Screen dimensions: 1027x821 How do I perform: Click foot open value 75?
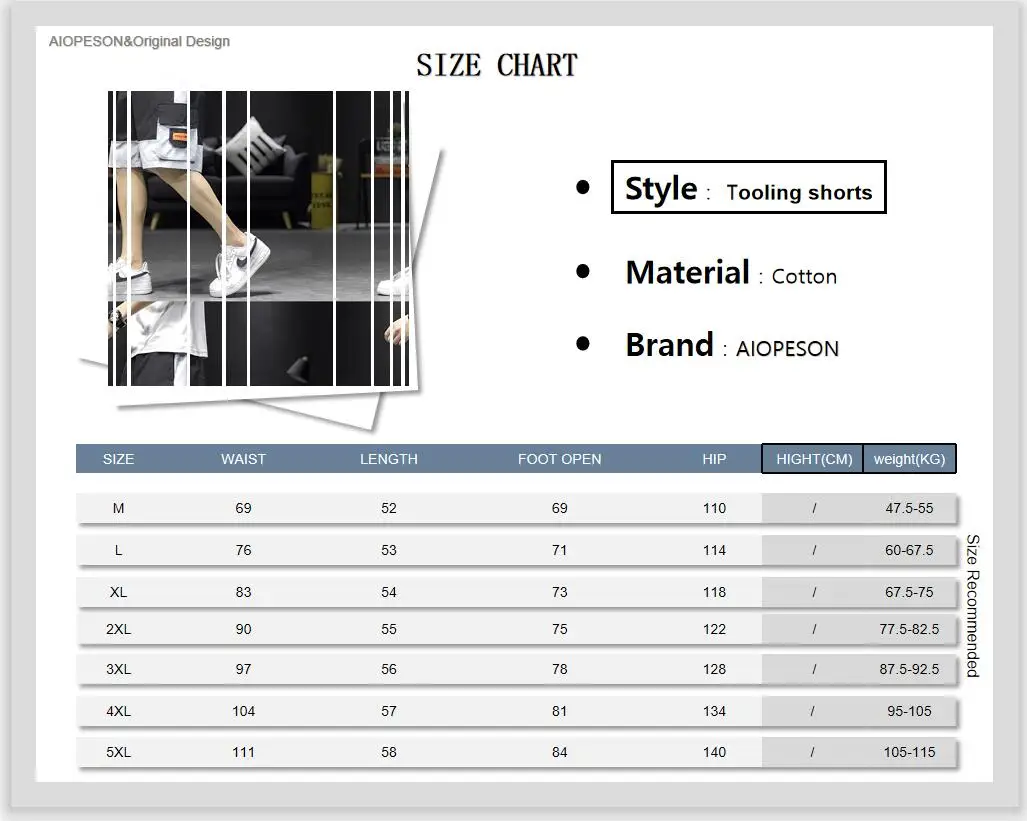(559, 629)
